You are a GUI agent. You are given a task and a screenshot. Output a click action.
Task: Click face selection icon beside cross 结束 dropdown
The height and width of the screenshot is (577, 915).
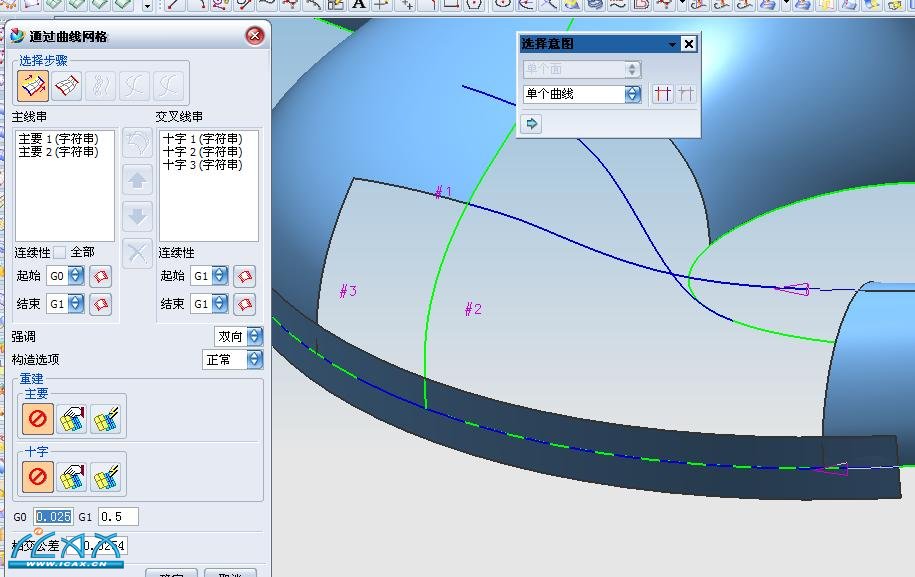click(x=244, y=304)
